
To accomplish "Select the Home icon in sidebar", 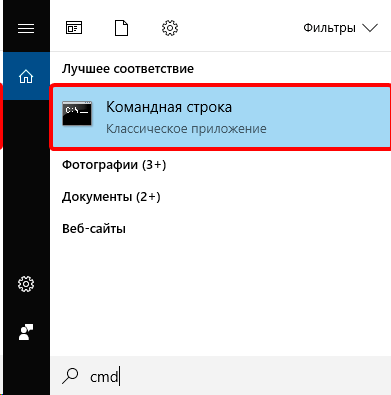I will (x=26, y=76).
